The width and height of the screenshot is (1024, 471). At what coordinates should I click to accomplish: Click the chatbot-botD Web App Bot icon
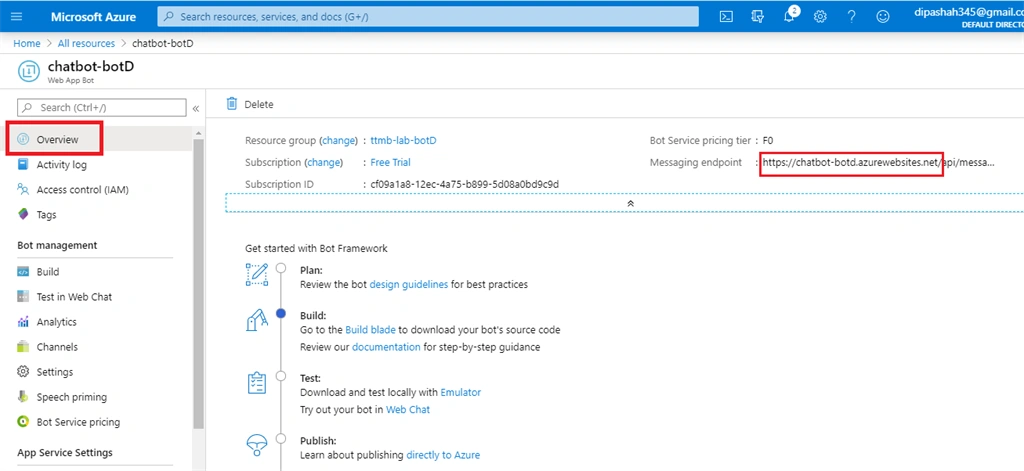29,71
